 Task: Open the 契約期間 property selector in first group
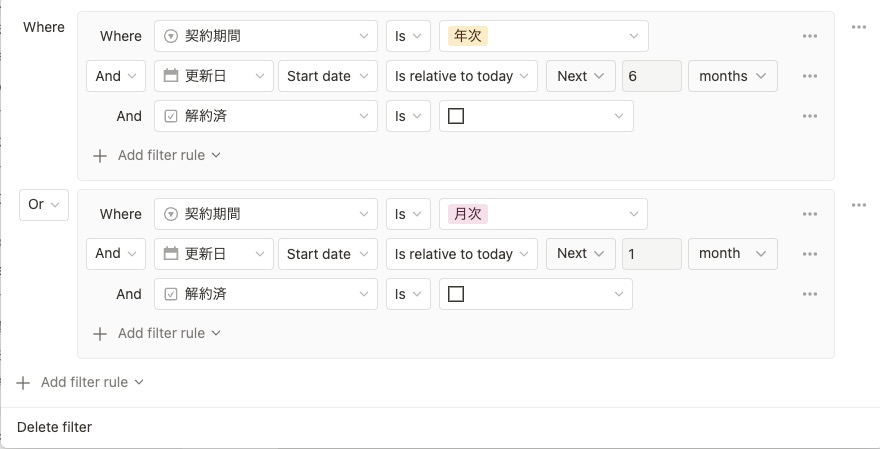(266, 36)
